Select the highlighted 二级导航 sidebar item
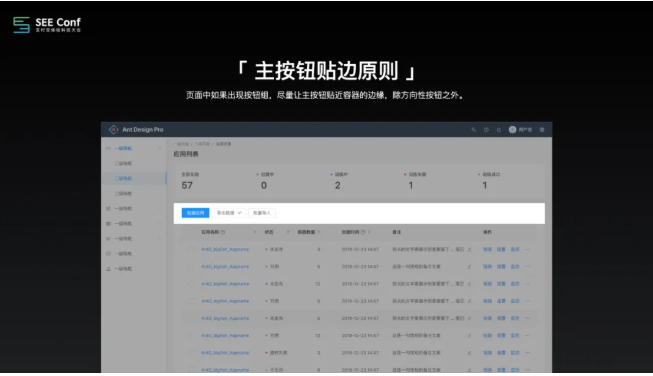Screen dimensions: 653x376 134,178
